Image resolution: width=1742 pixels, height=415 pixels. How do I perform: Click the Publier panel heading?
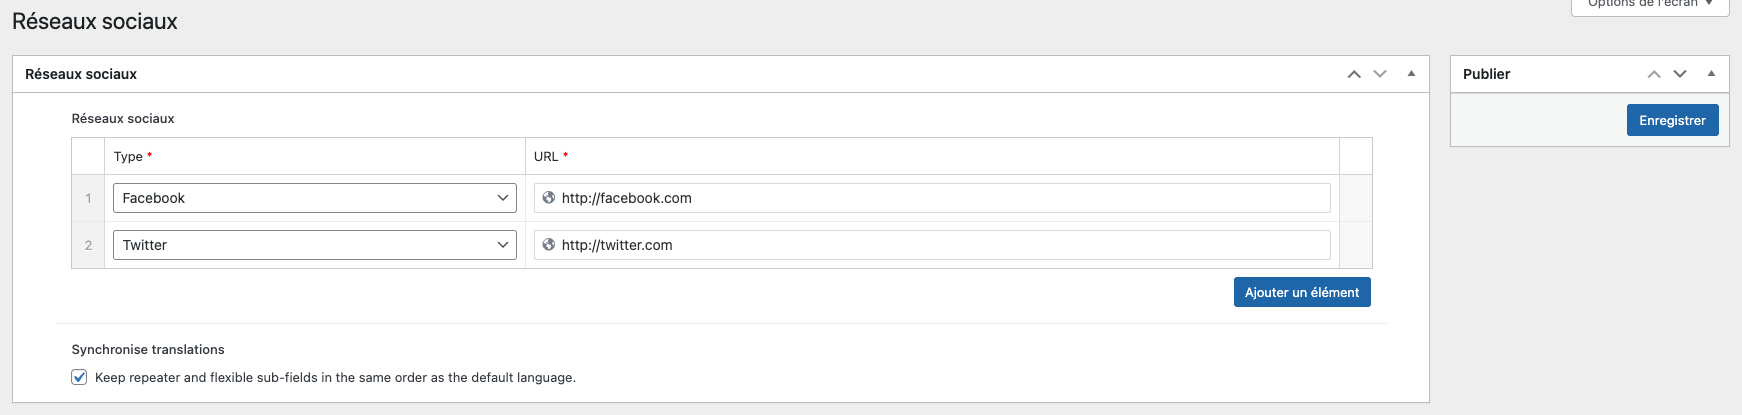click(1486, 74)
